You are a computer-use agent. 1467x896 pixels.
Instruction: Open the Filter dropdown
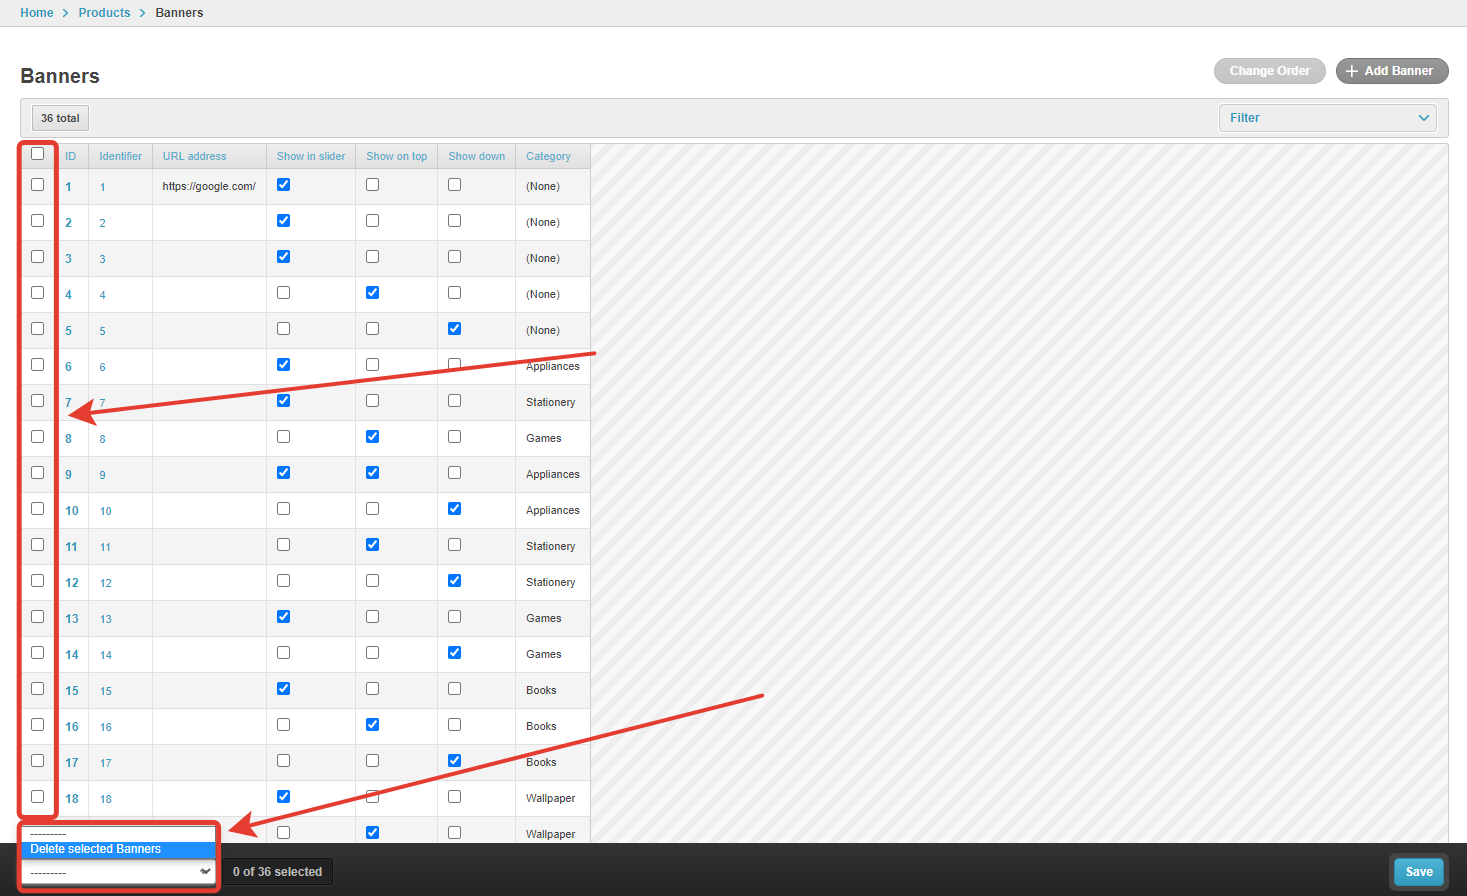click(x=1327, y=118)
